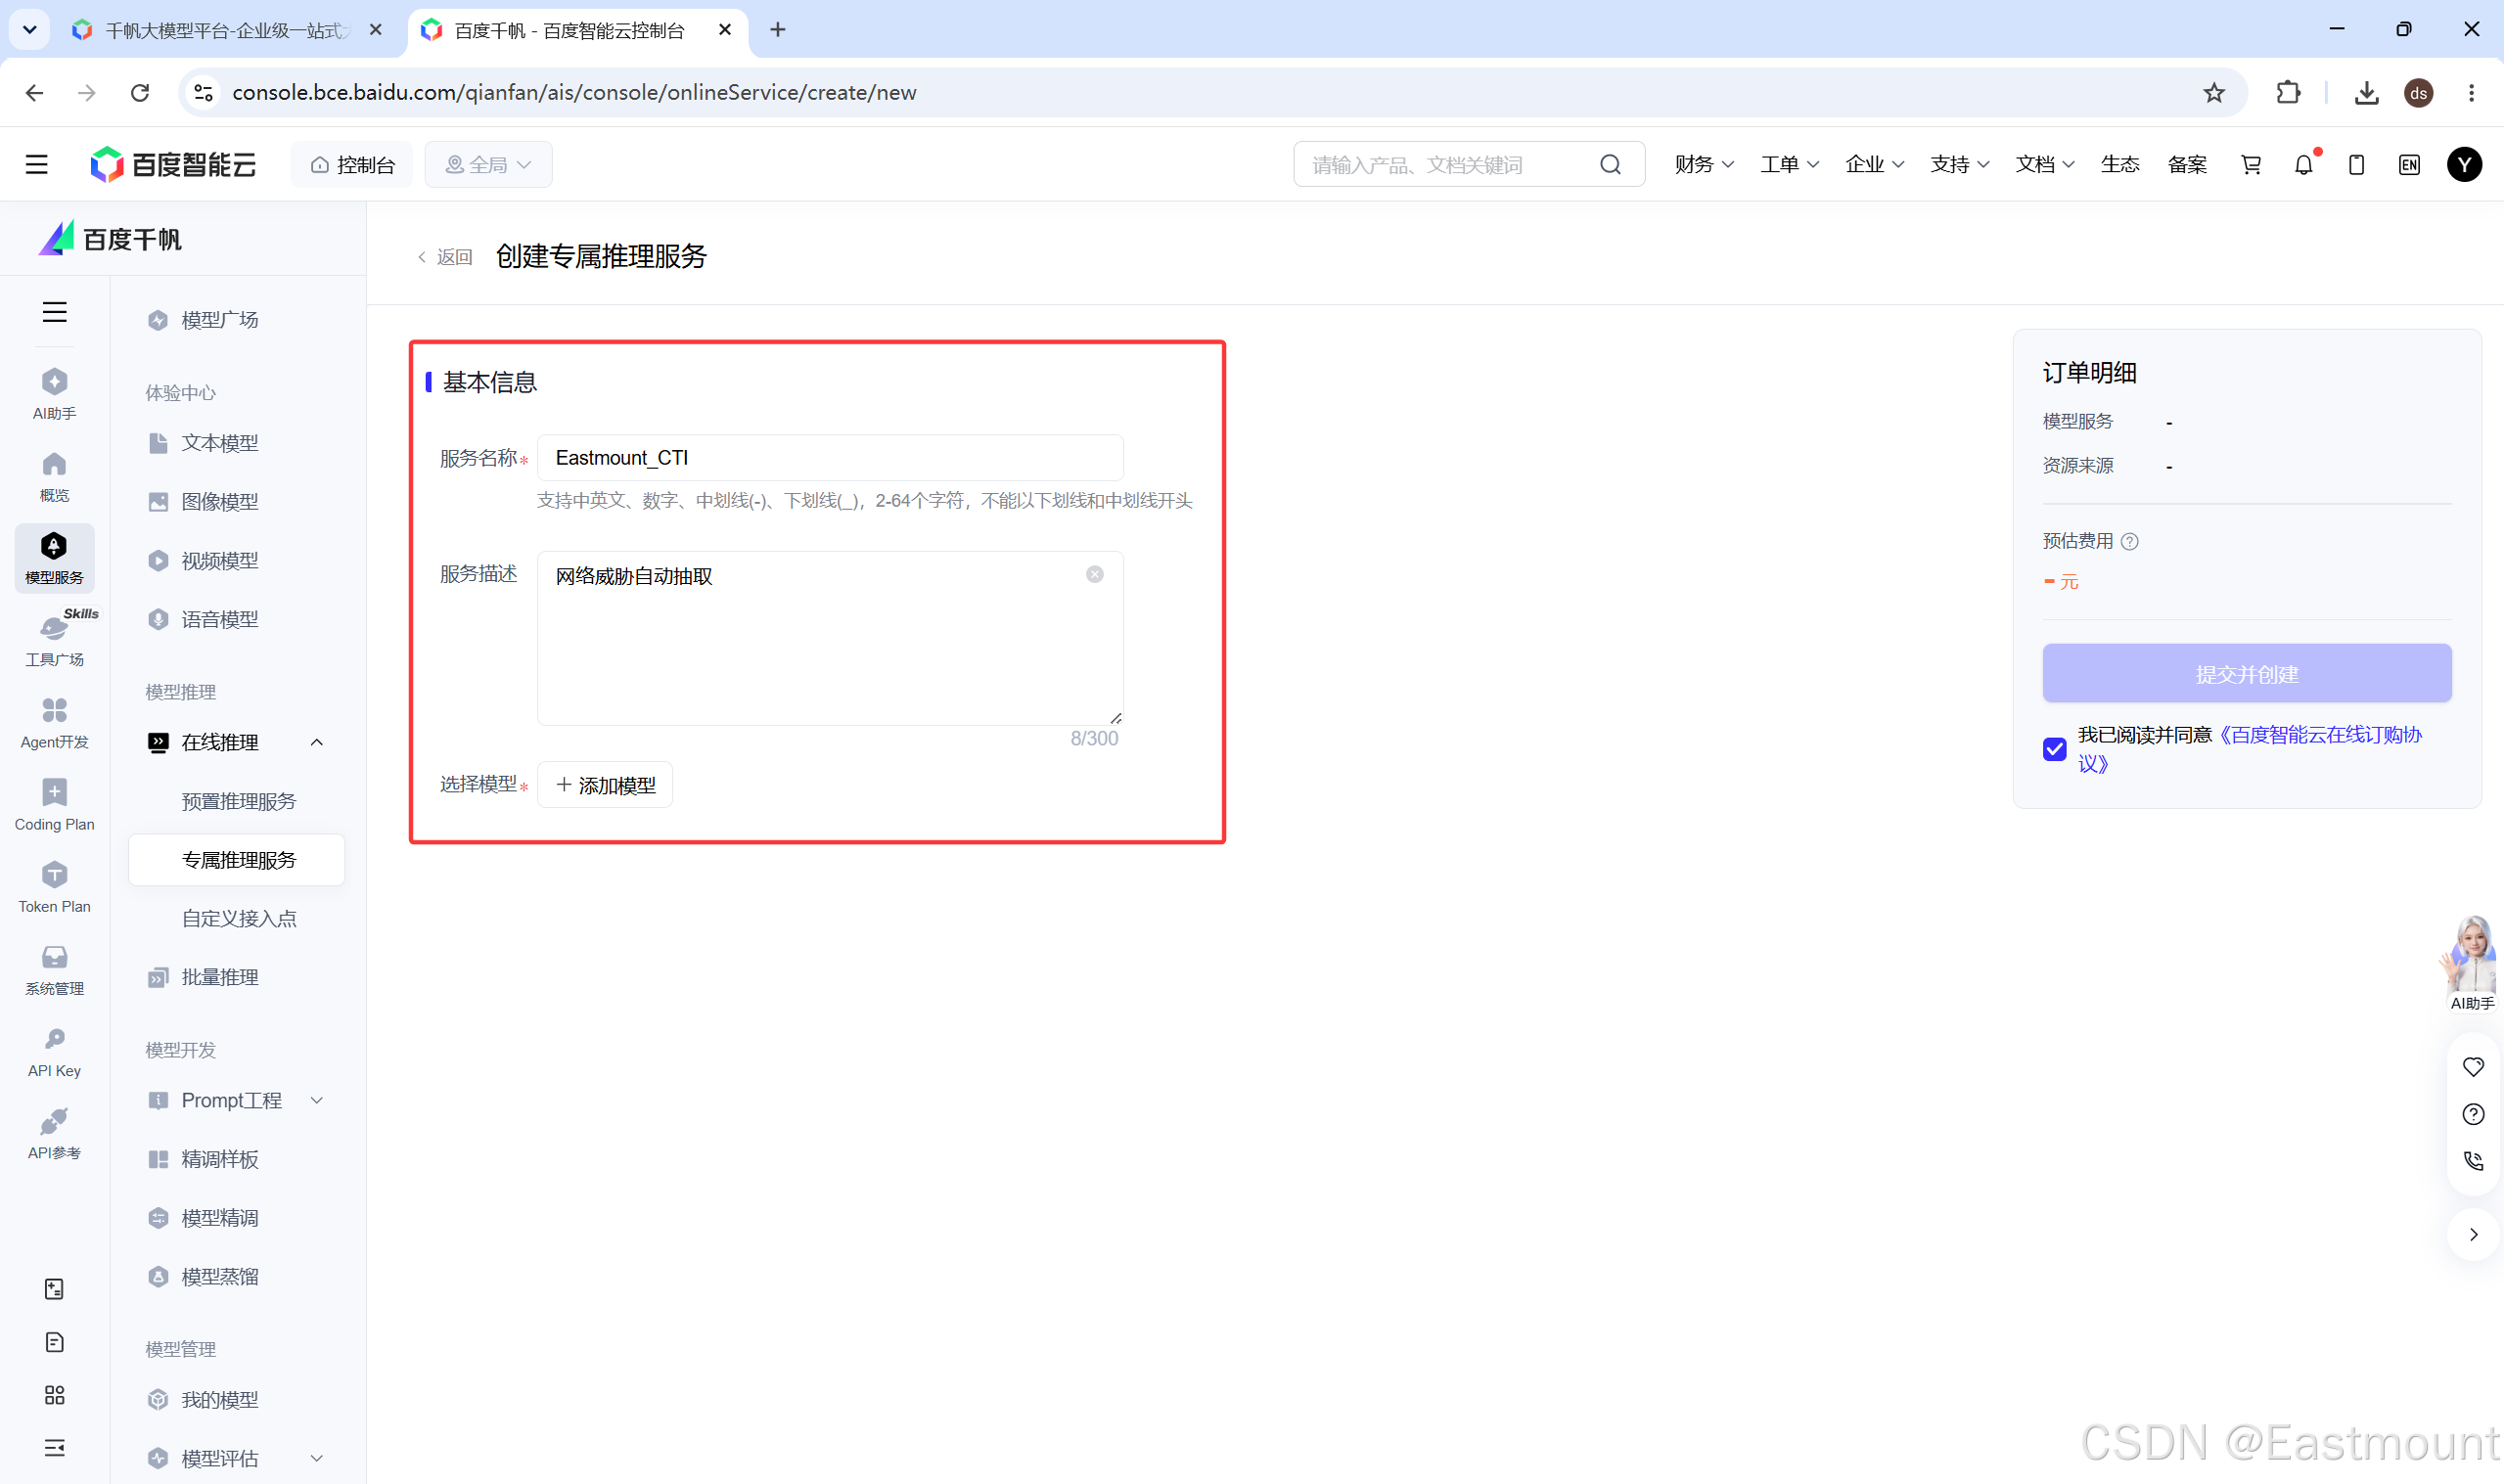The image size is (2504, 1484).
Task: Open the 概览 home icon
Action: [x=54, y=476]
